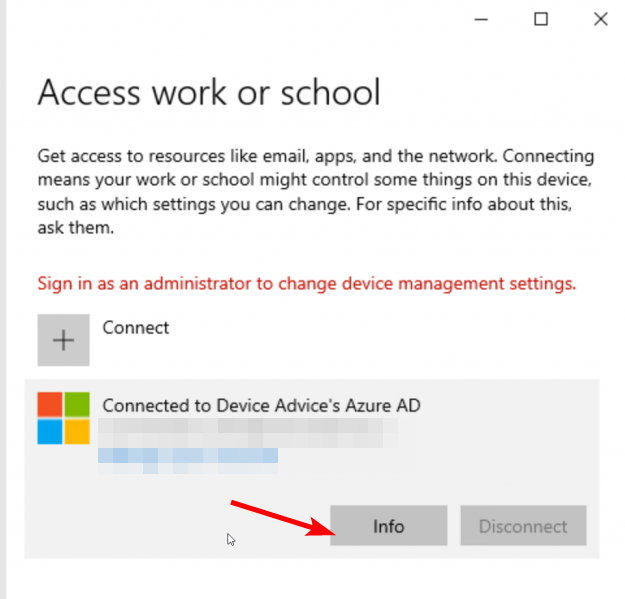Select the Microsoft logo beside the connected account
The width and height of the screenshot is (625, 599).
[63, 418]
